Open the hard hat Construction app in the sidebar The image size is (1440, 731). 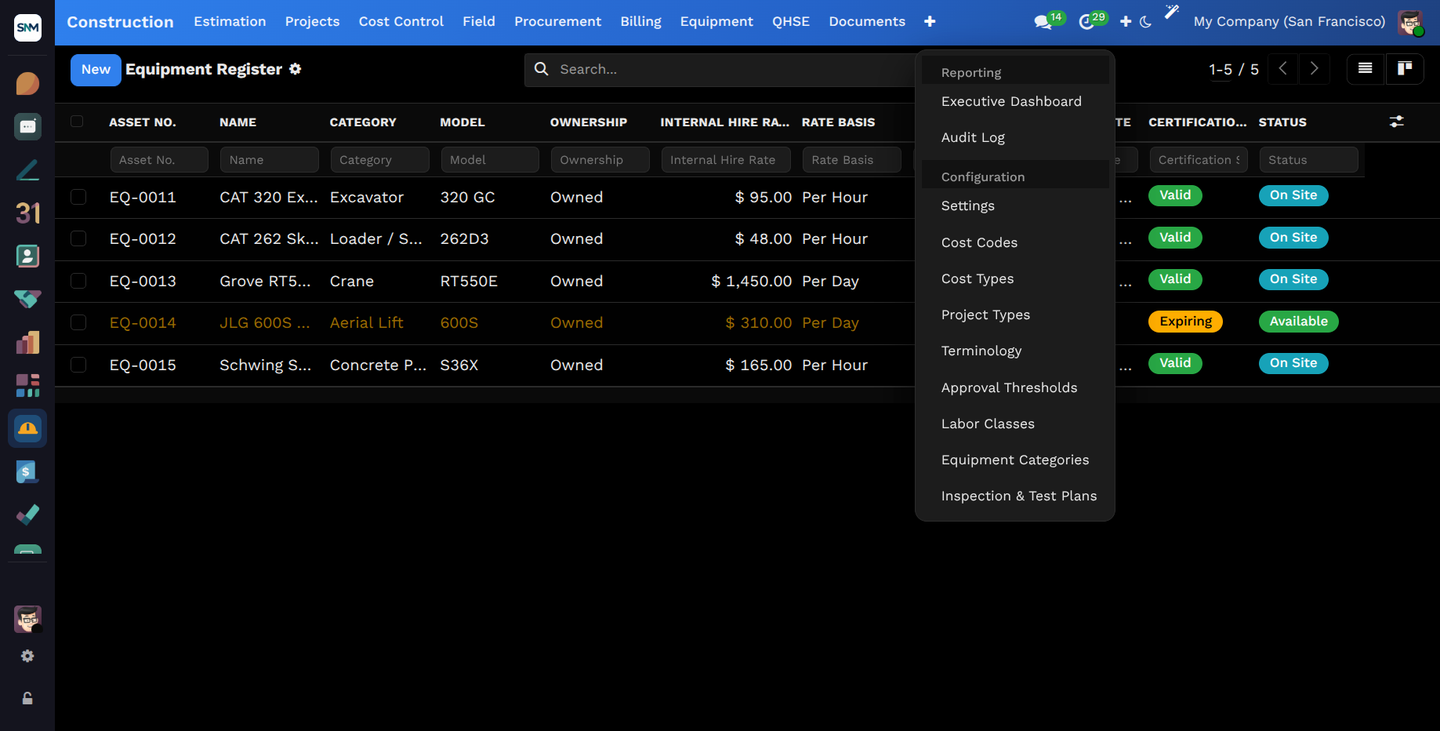(28, 429)
